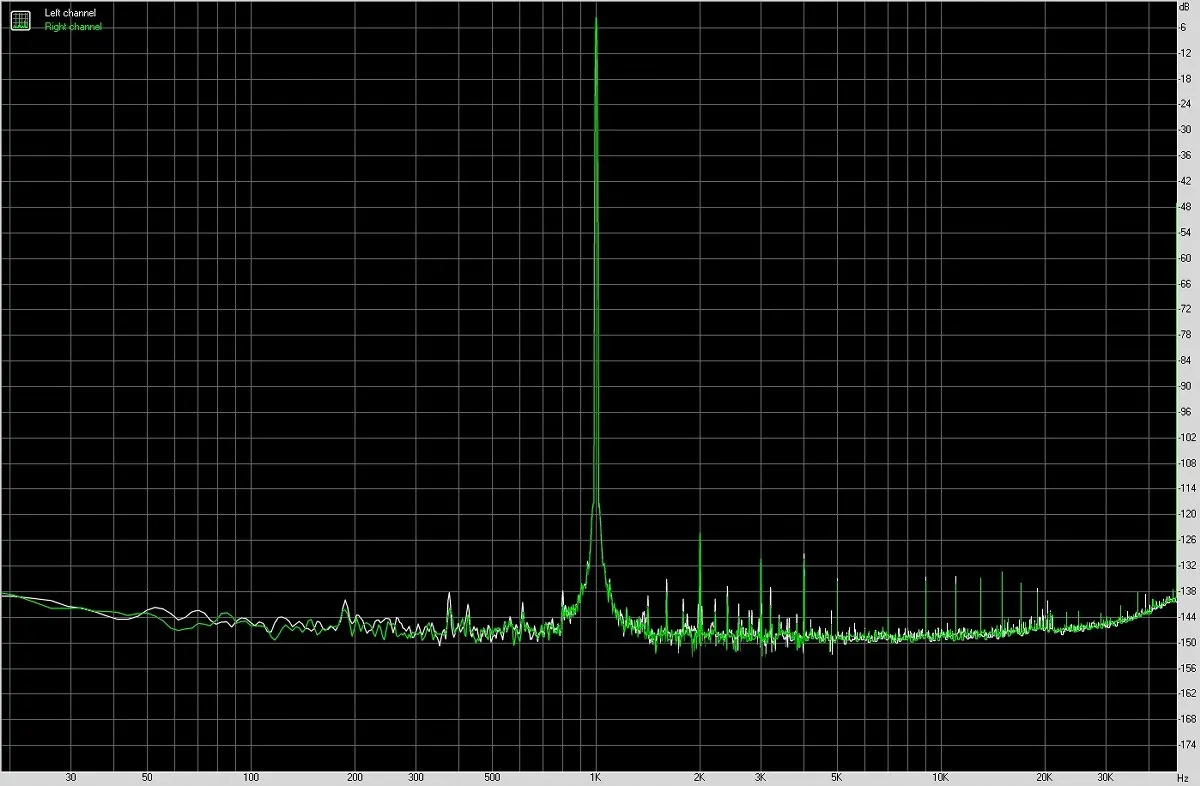The image size is (1200, 786).
Task: Click the "50" frequency axis label
Action: point(147,777)
